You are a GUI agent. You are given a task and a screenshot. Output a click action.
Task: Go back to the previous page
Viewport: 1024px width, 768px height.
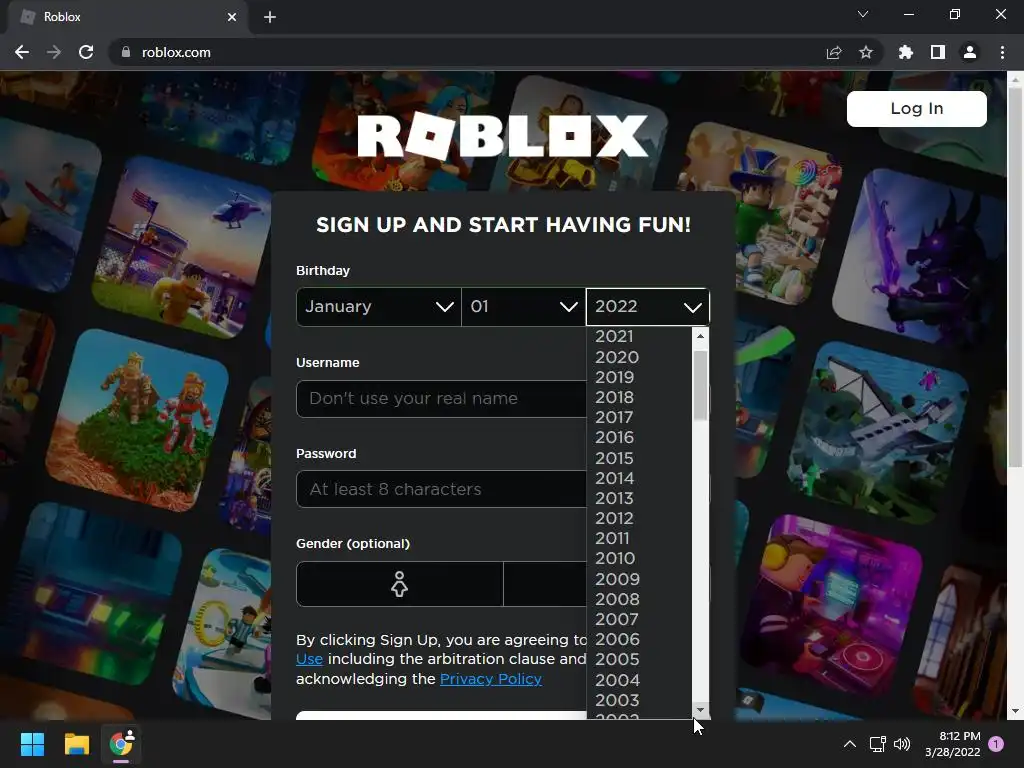pos(22,52)
